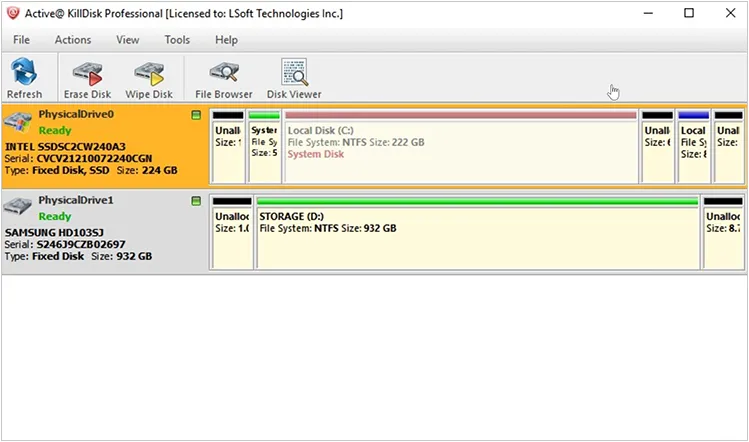
Task: Click the unallocated block between C: and Local partition
Action: [x=657, y=146]
